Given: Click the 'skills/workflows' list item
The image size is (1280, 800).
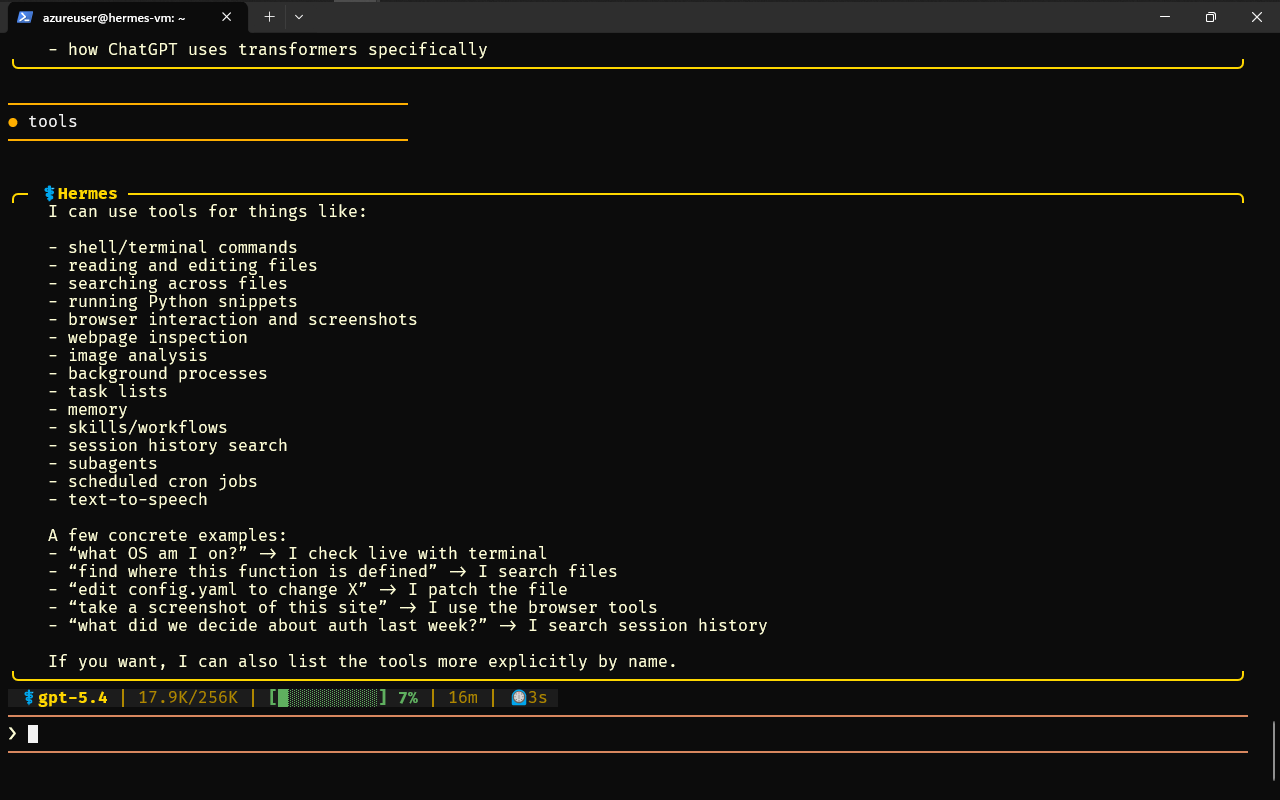Looking at the screenshot, I should tap(138, 427).
